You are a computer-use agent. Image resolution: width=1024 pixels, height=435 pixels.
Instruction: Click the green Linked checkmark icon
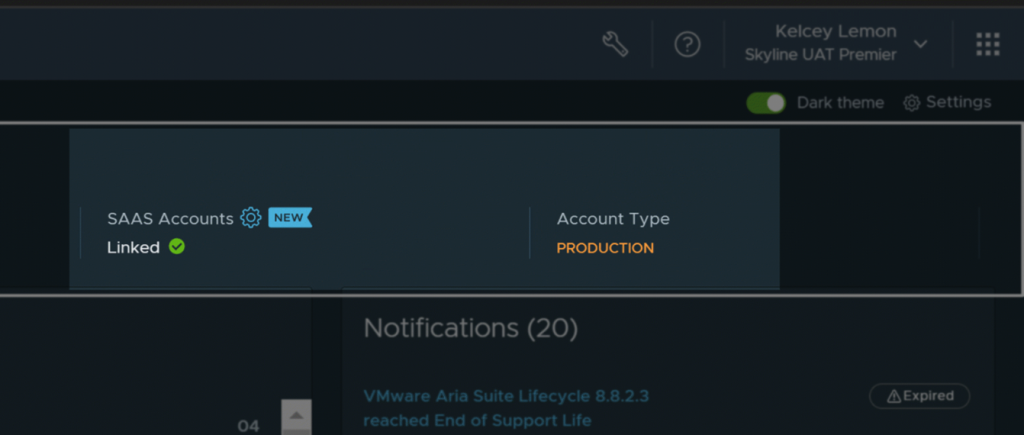(177, 247)
